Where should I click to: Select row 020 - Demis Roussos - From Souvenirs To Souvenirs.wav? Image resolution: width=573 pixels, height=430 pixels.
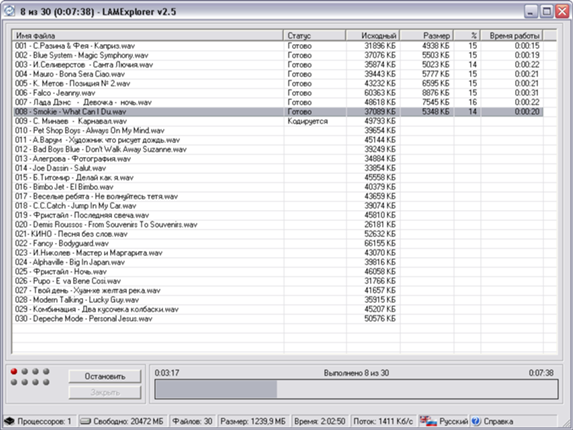(x=278, y=225)
